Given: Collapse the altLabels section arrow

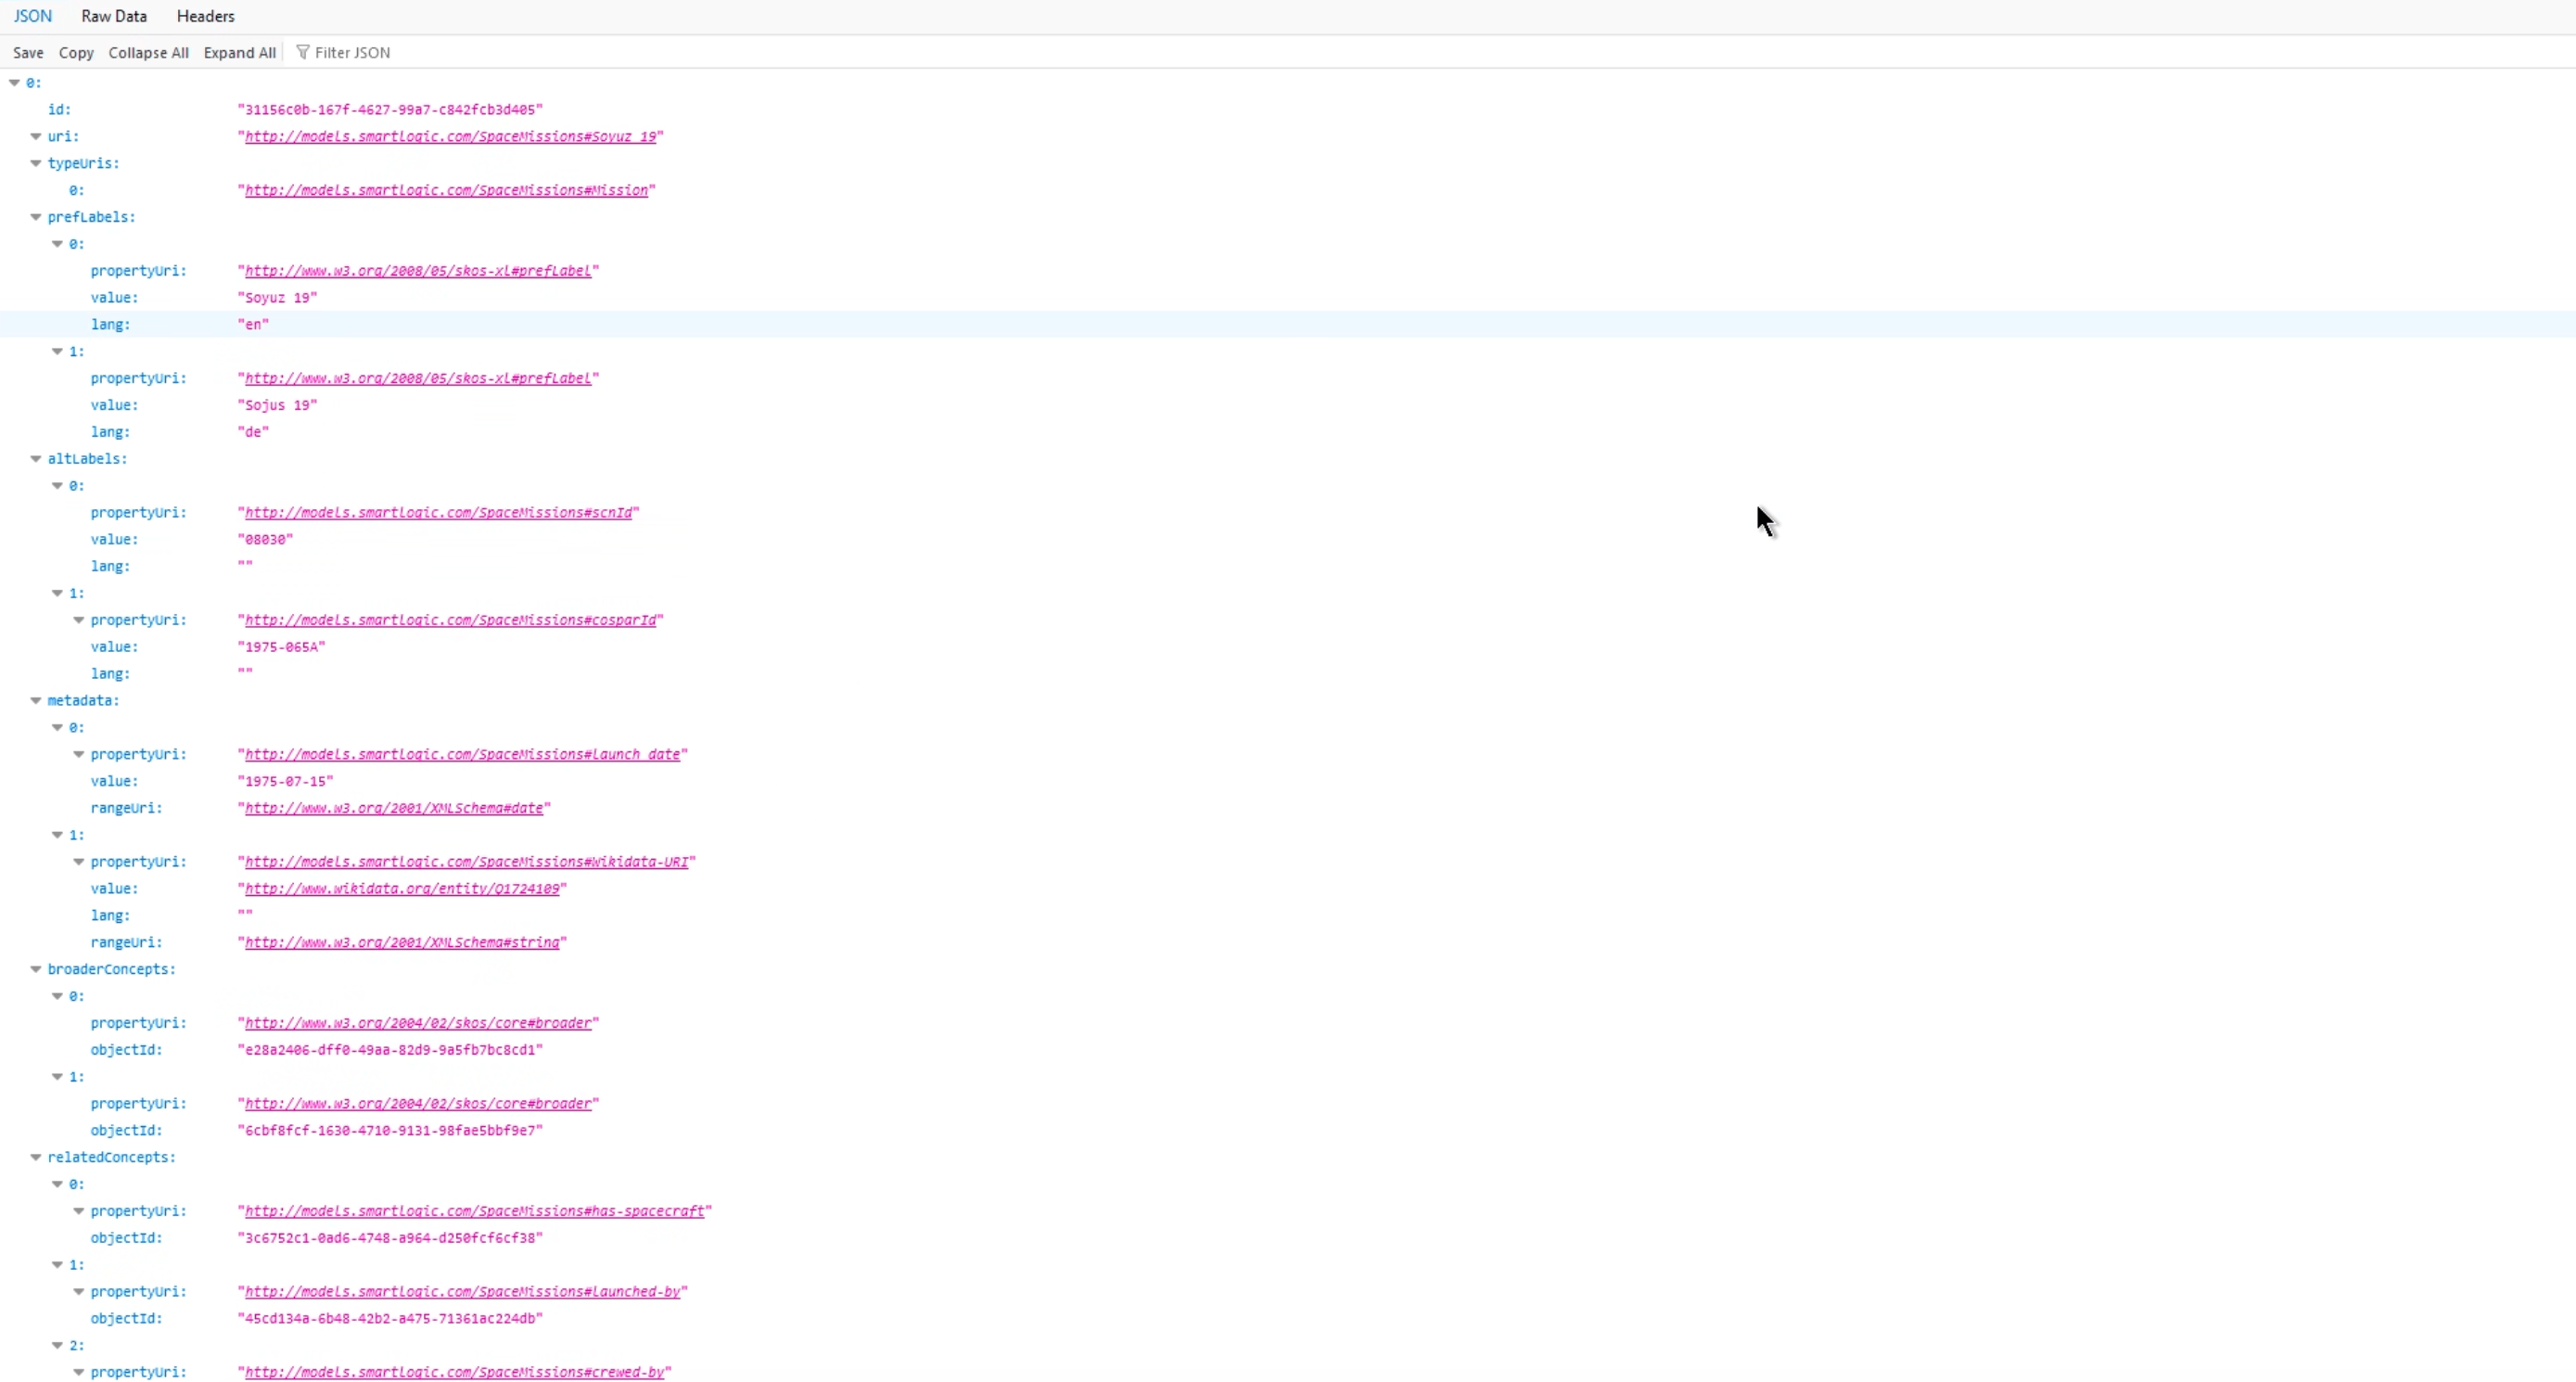Looking at the screenshot, I should pos(36,459).
